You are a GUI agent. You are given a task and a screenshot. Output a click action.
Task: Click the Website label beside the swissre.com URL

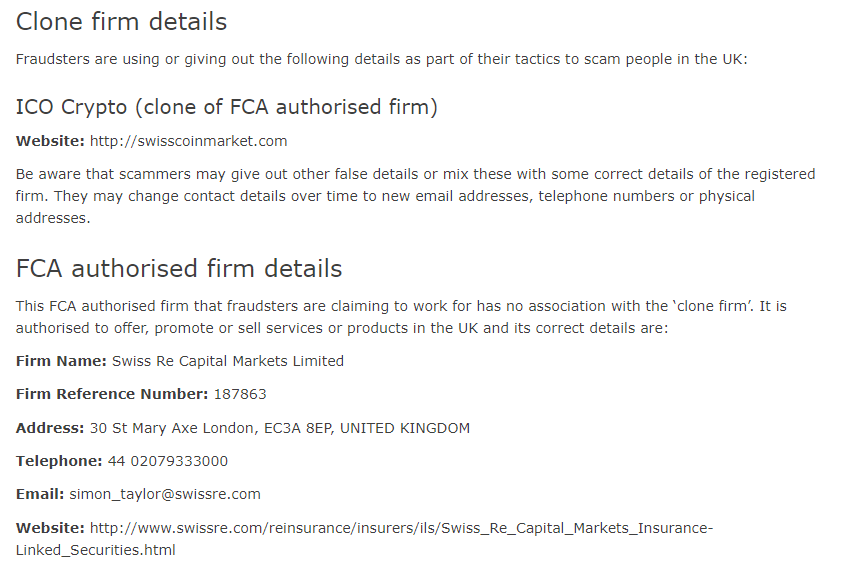(x=50, y=527)
